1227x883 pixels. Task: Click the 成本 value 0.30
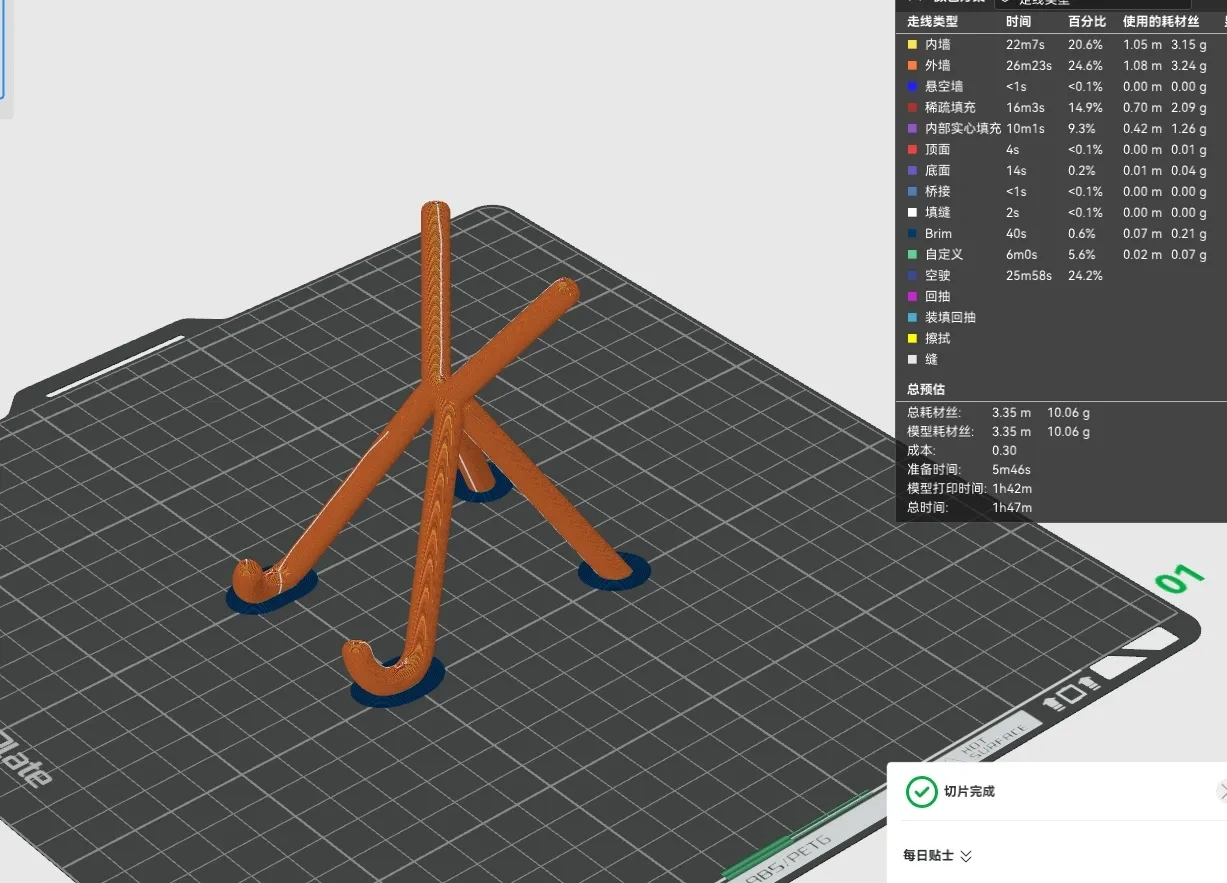pos(1004,450)
